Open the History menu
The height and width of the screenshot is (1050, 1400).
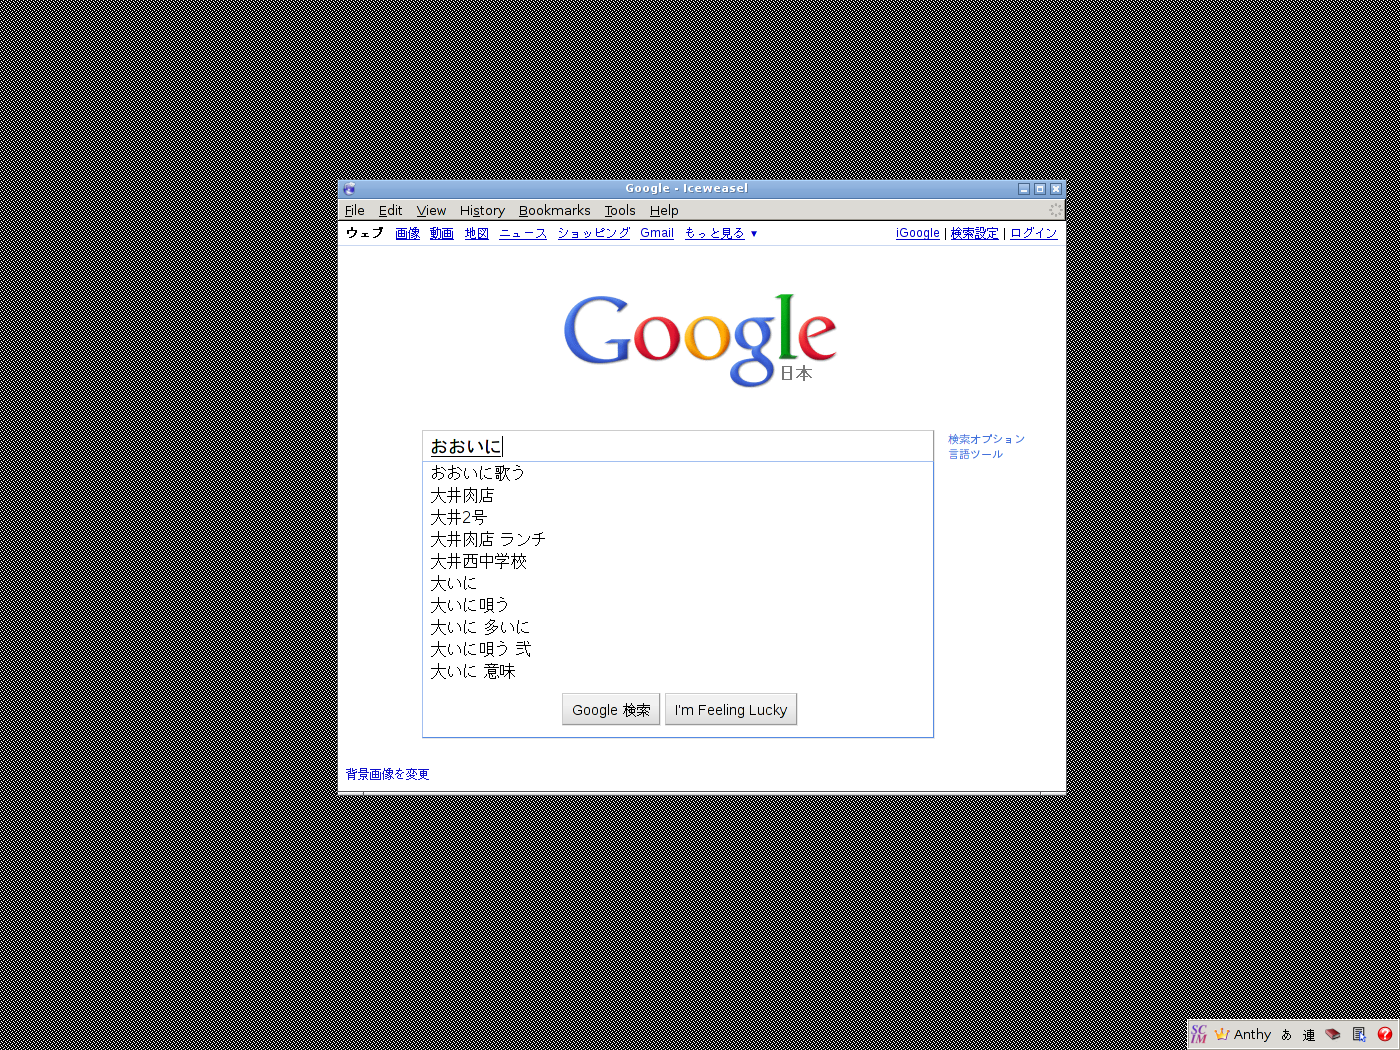coord(482,210)
